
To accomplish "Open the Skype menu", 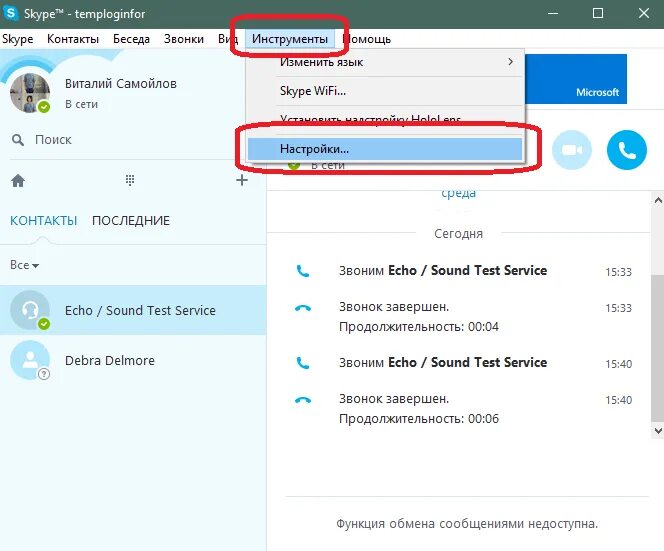I will tap(17, 39).
